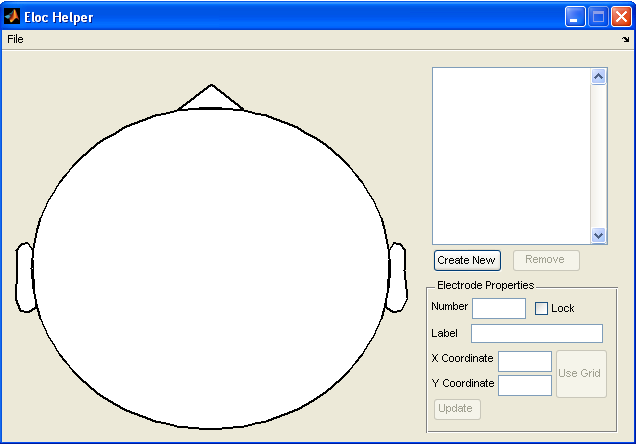Open the File menu

click(x=15, y=39)
